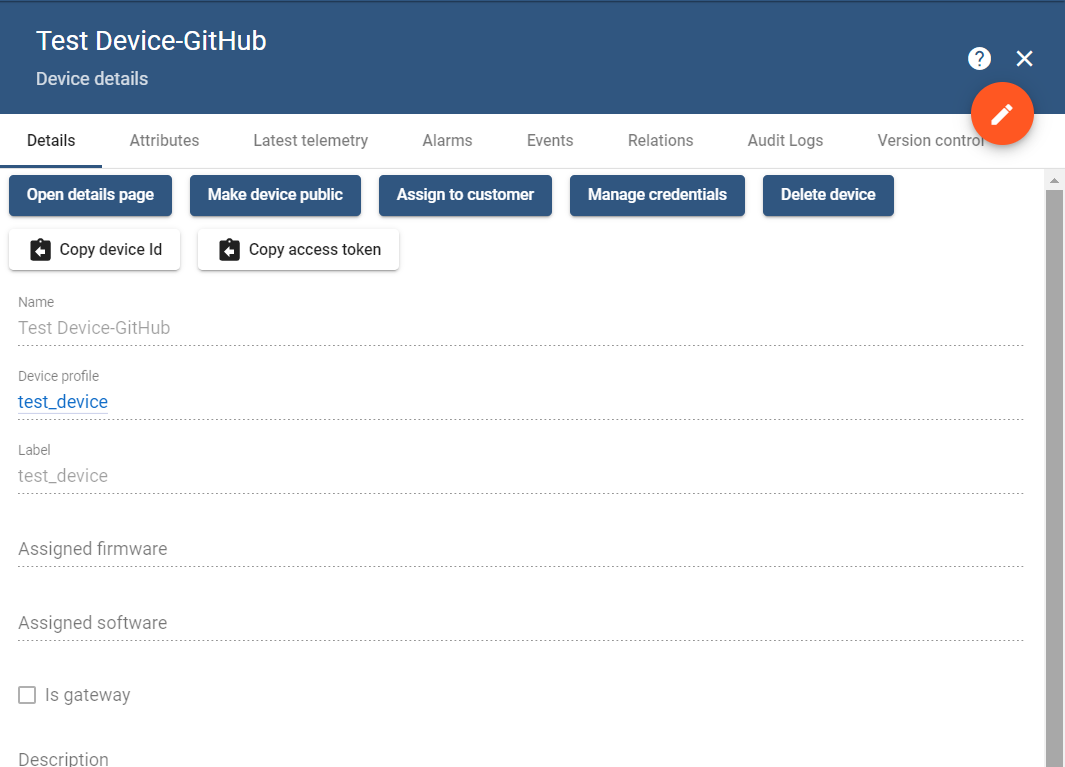The width and height of the screenshot is (1065, 767).
Task: Click the Assigned firmware field
Action: 520,549
